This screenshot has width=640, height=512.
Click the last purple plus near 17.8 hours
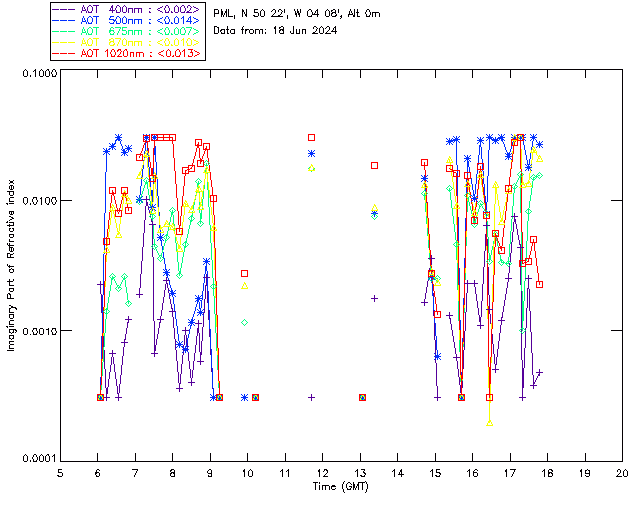(540, 372)
